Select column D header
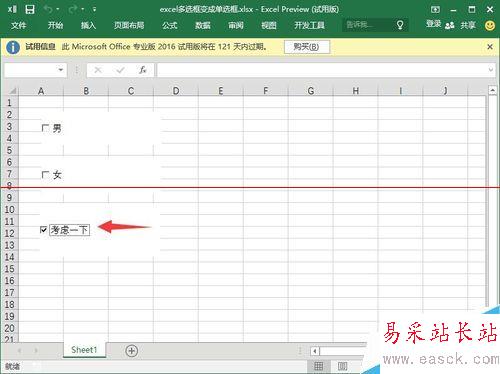This screenshot has width=500, height=374. pos(176,91)
